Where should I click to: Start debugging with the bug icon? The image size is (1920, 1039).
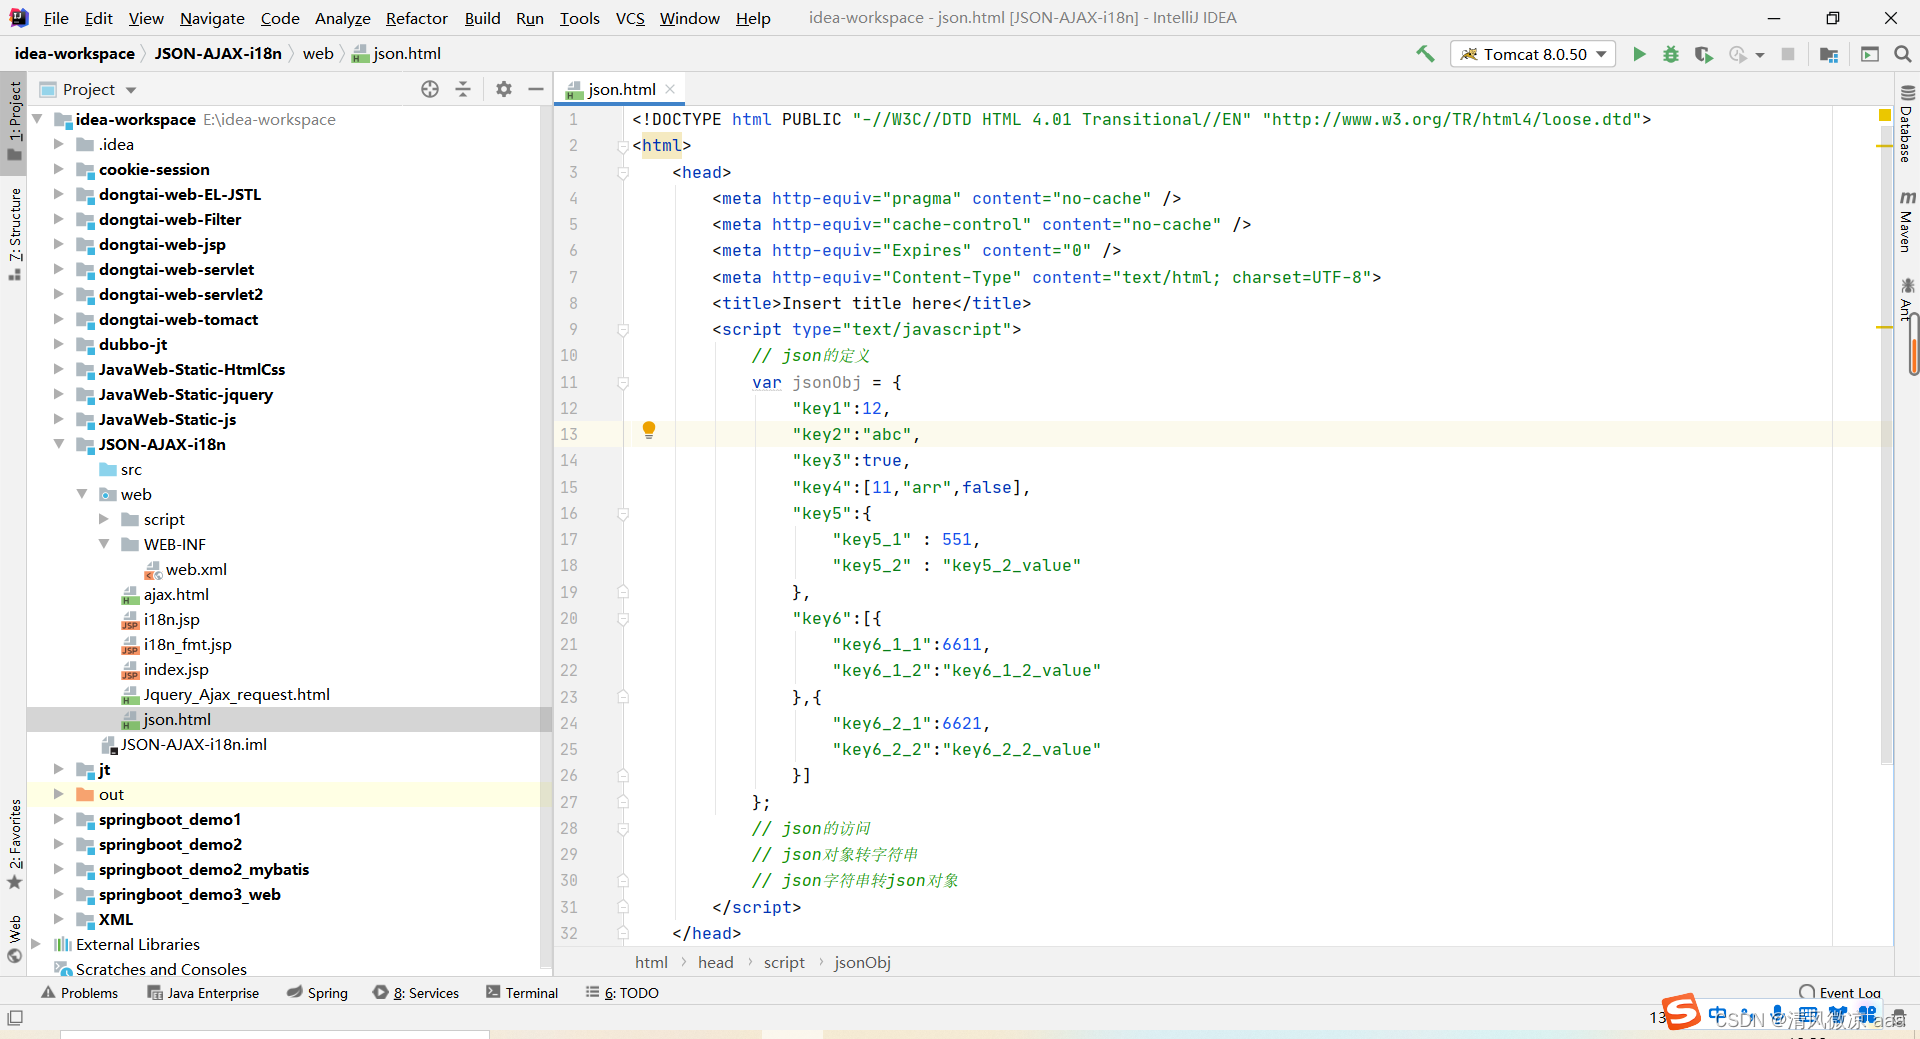[x=1671, y=54]
